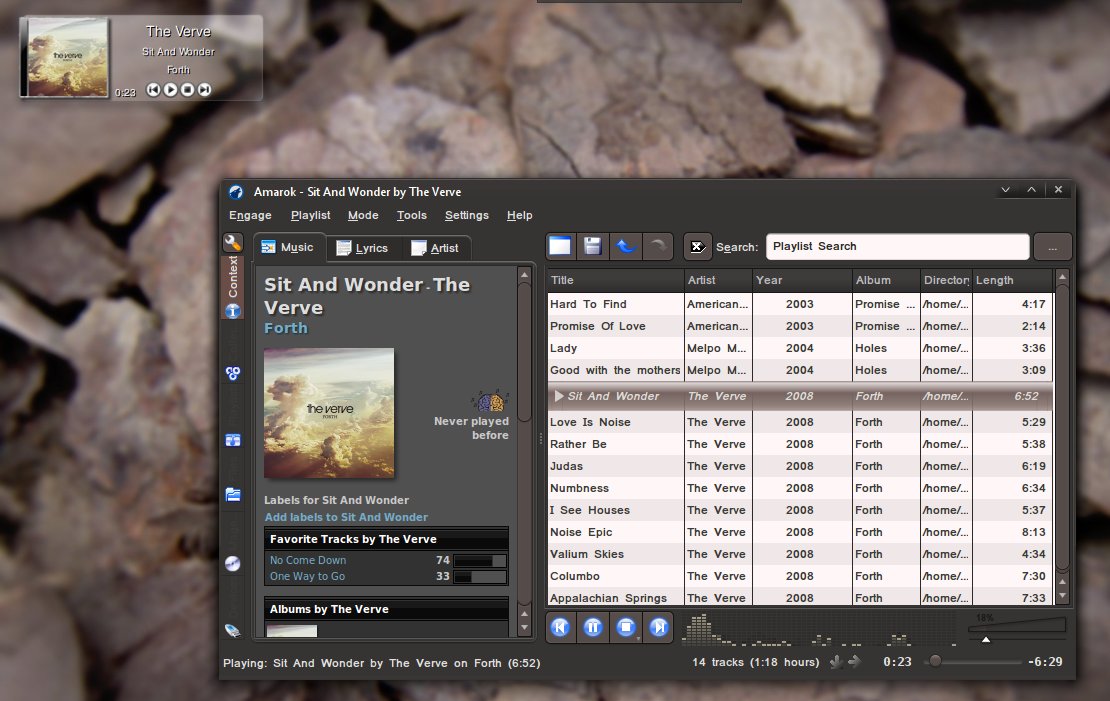Click the save playlist floppy icon
Screen dimensions: 1110x701
[593, 246]
